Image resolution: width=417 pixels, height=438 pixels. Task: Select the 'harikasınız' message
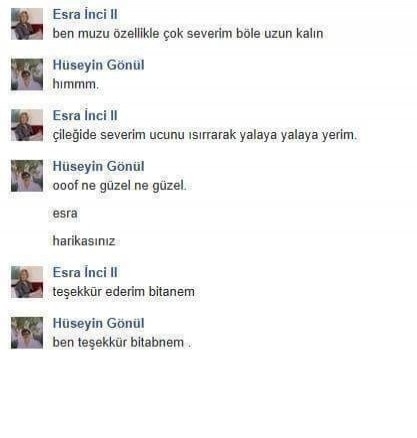click(84, 241)
